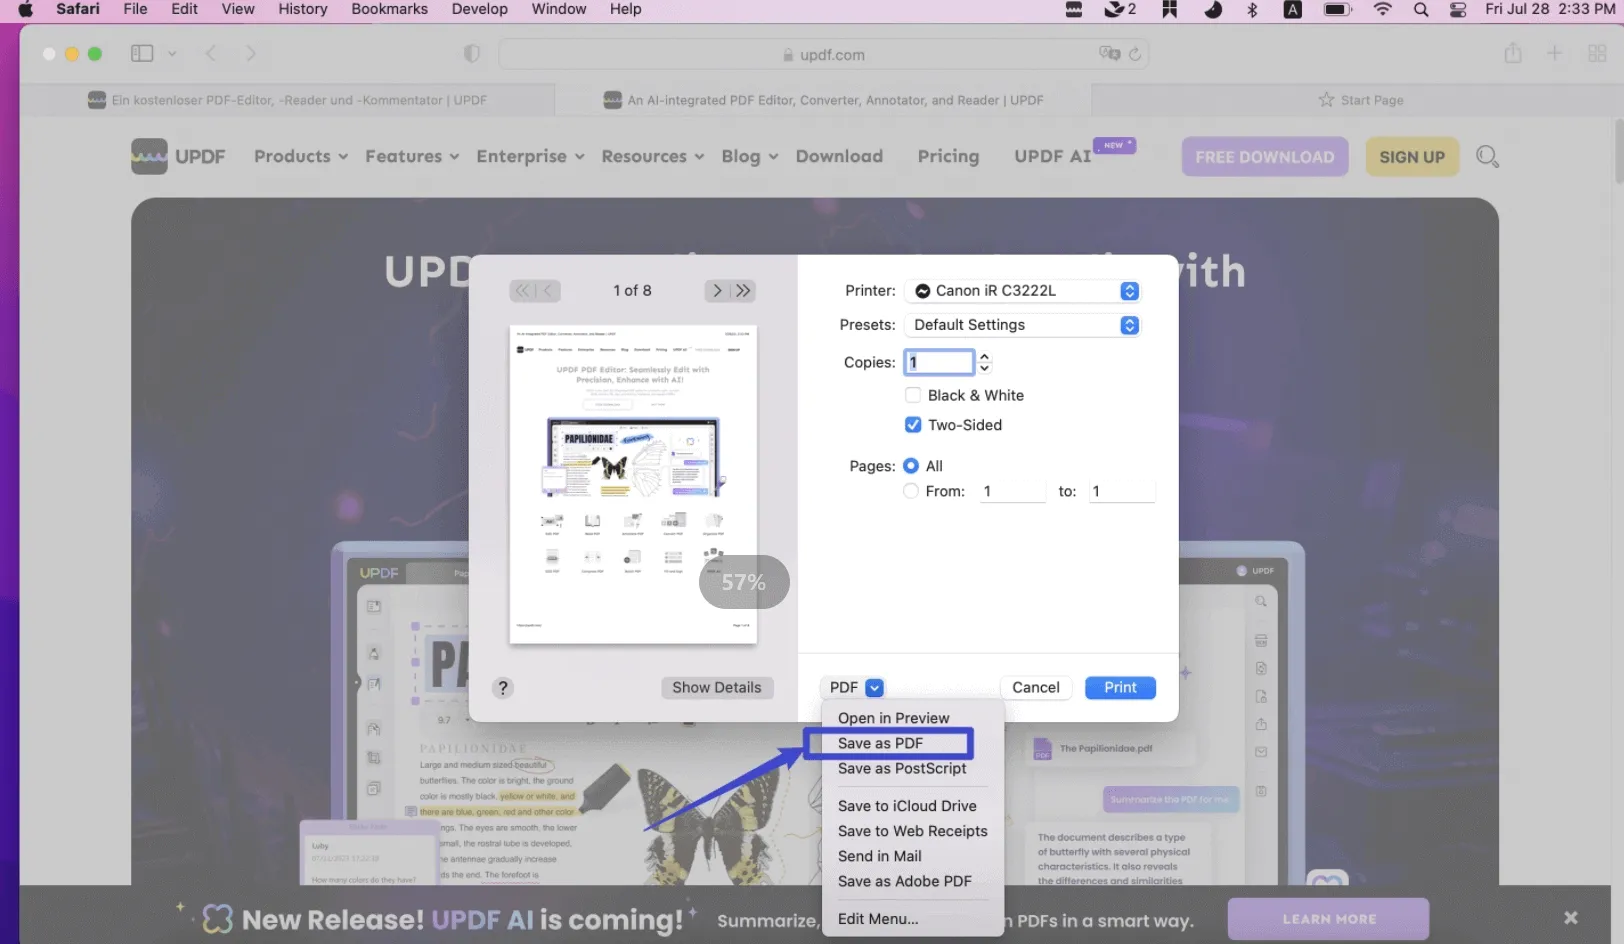Open the Bookmarks menu

click(x=389, y=9)
